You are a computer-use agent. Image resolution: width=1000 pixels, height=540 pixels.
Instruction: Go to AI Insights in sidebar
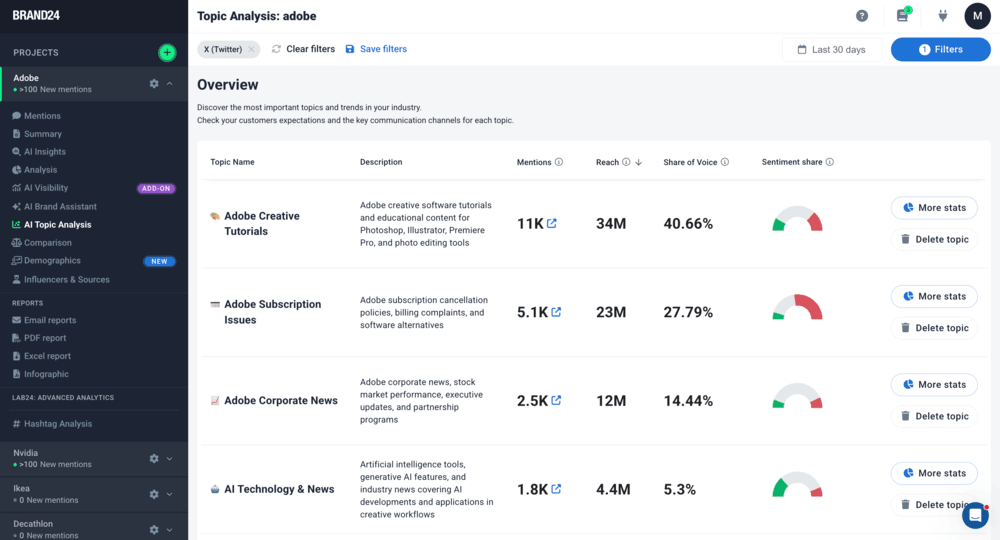(x=44, y=152)
